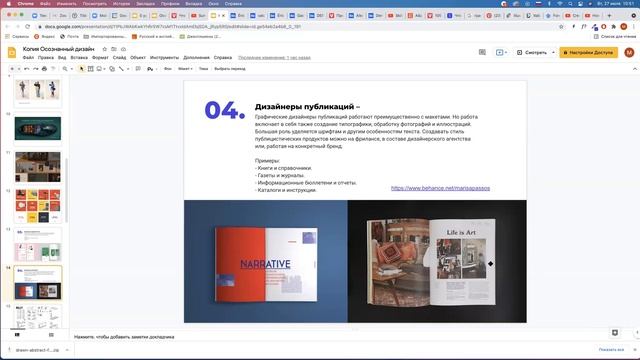Check cloud save status icon
Image resolution: width=640 pixels, height=360 pixels.
(x=123, y=49)
